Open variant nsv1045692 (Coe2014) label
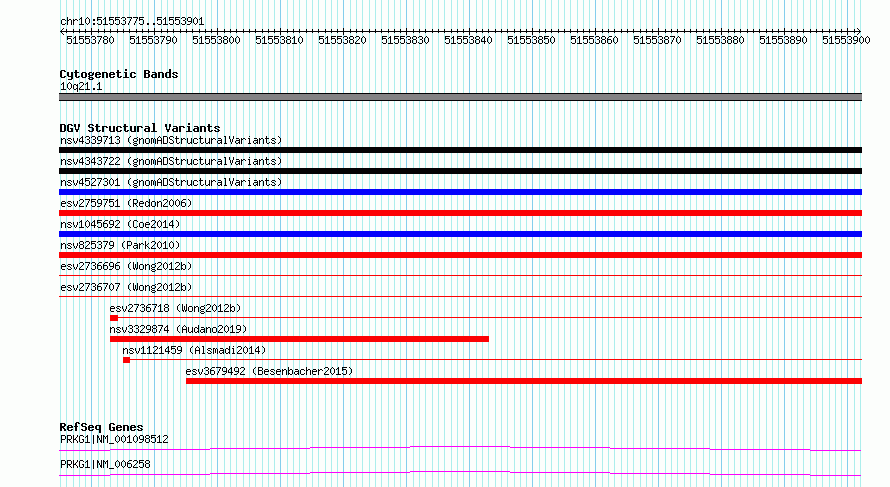890x487 pixels. pos(120,224)
